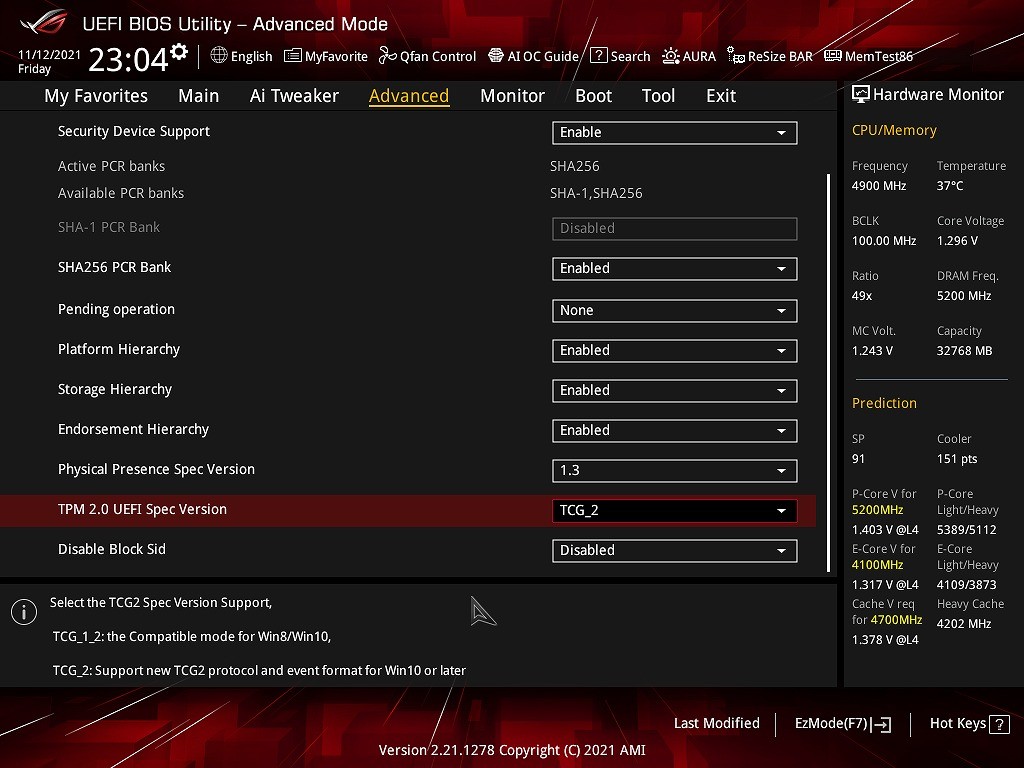Open Disable Block Sid dropdown
Image resolution: width=1024 pixels, height=768 pixels.
click(x=675, y=551)
